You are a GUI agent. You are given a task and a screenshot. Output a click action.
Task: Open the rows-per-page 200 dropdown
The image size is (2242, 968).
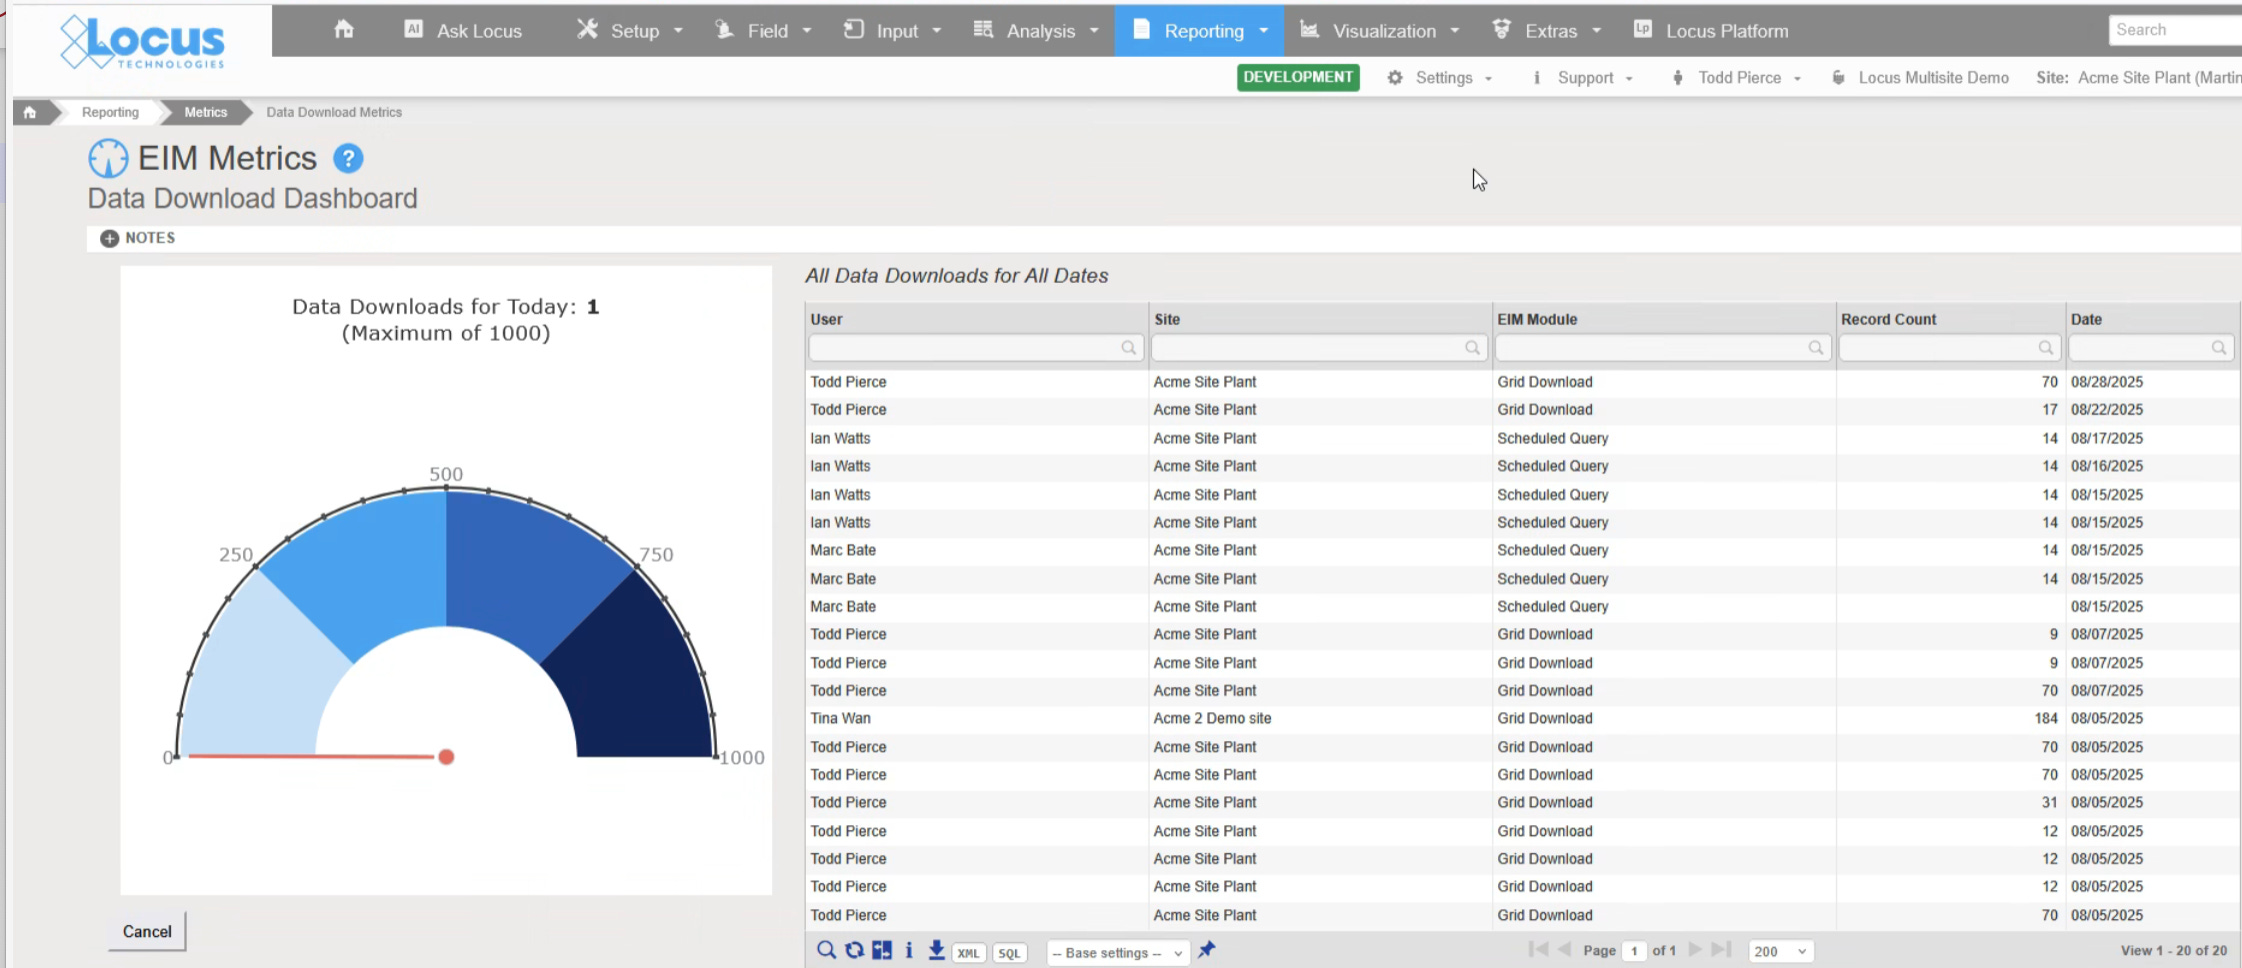1780,952
